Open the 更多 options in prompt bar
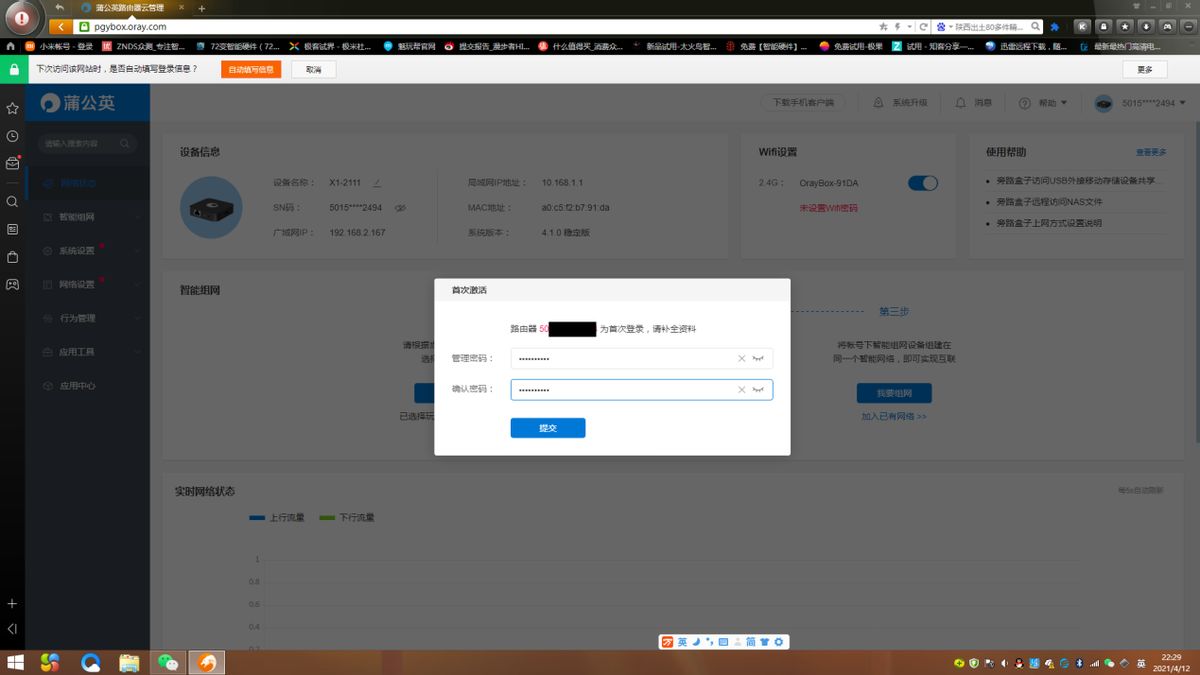Image resolution: width=1200 pixels, height=675 pixels. click(1145, 69)
